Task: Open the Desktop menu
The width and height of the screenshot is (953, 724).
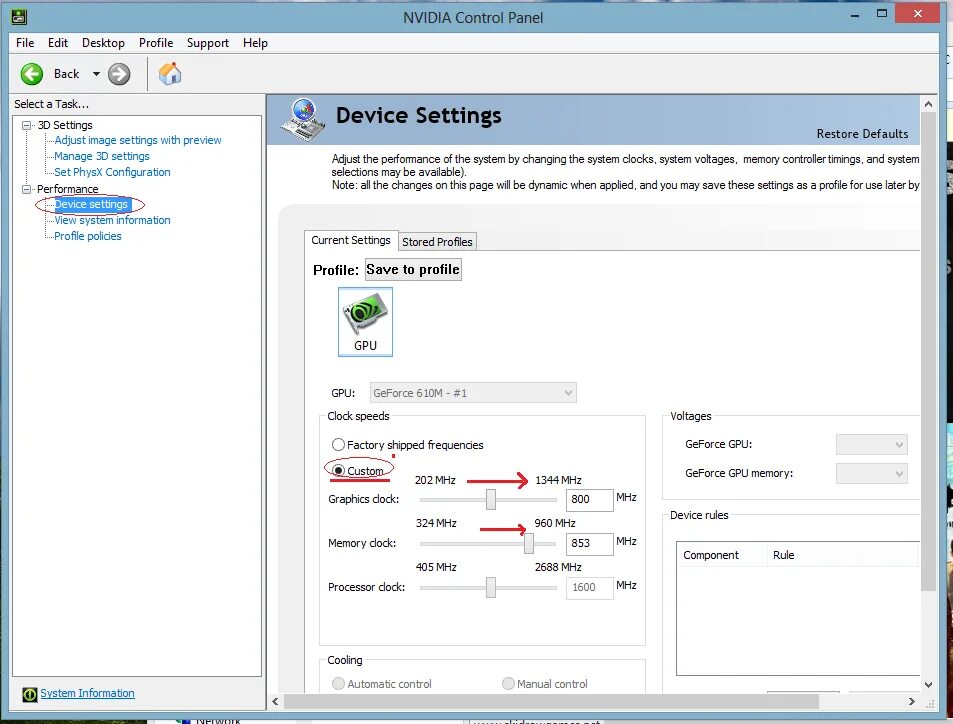Action: [x=103, y=43]
